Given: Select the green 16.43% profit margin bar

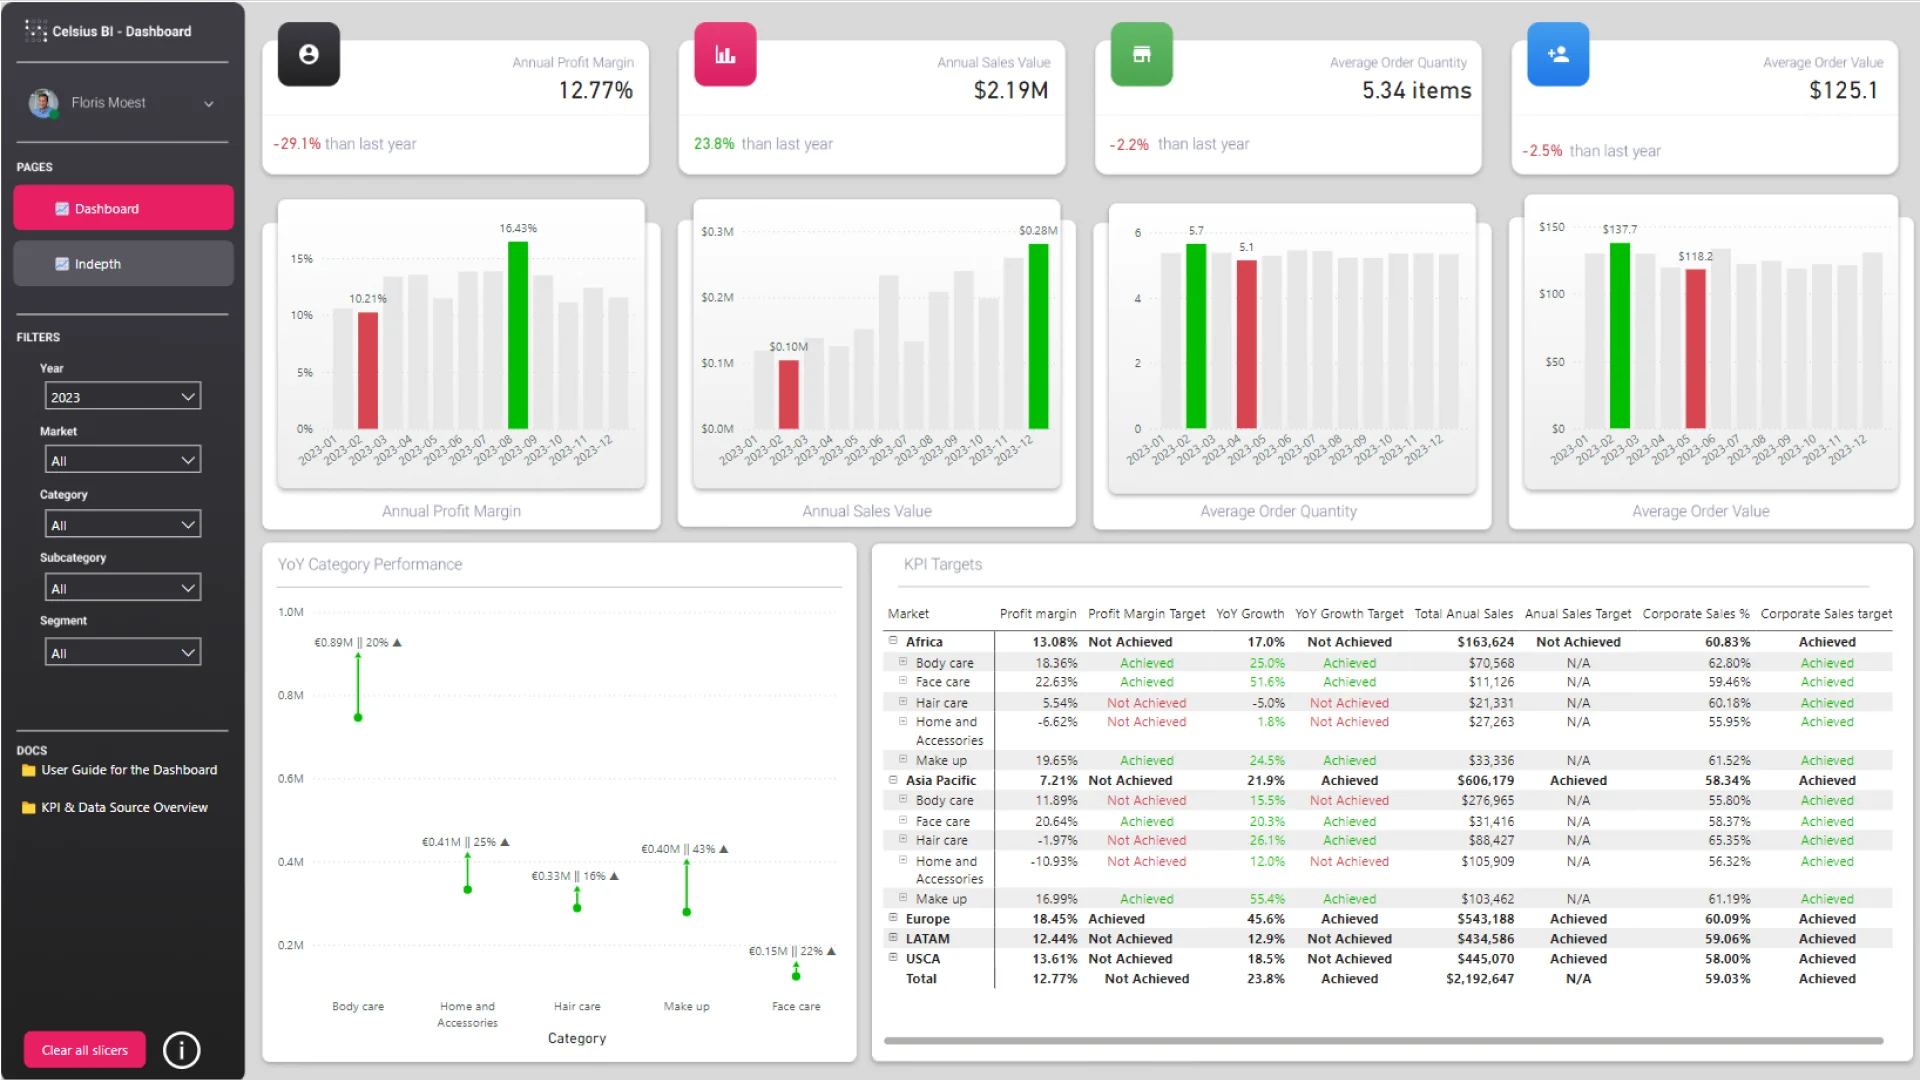Looking at the screenshot, I should 518,335.
